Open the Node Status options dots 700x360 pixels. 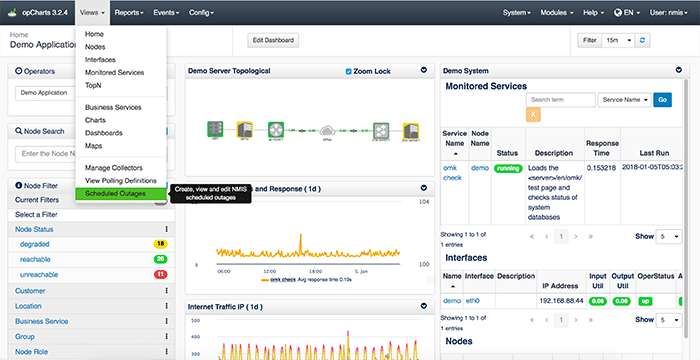(x=167, y=229)
